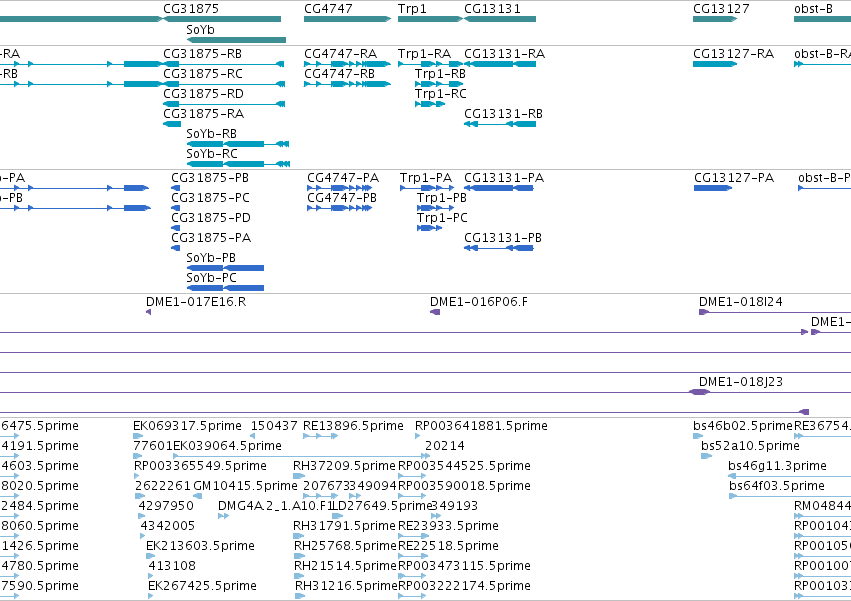This screenshot has height=601, width=851.
Task: Click the CG4747 gene label
Action: point(328,9)
